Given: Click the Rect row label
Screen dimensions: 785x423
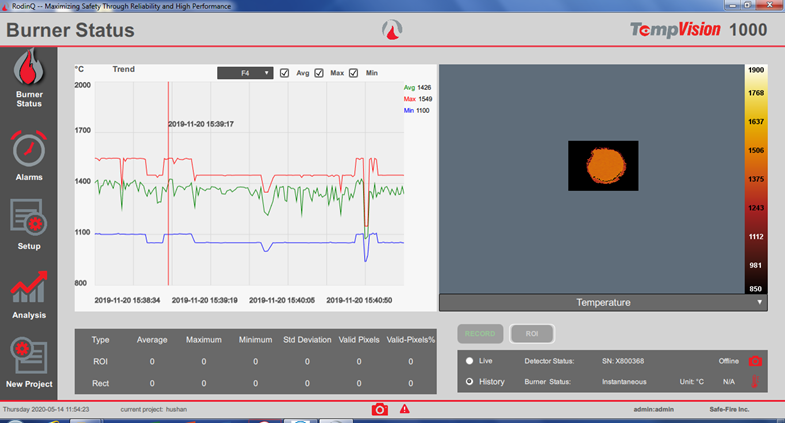Looking at the screenshot, I should (100, 383).
